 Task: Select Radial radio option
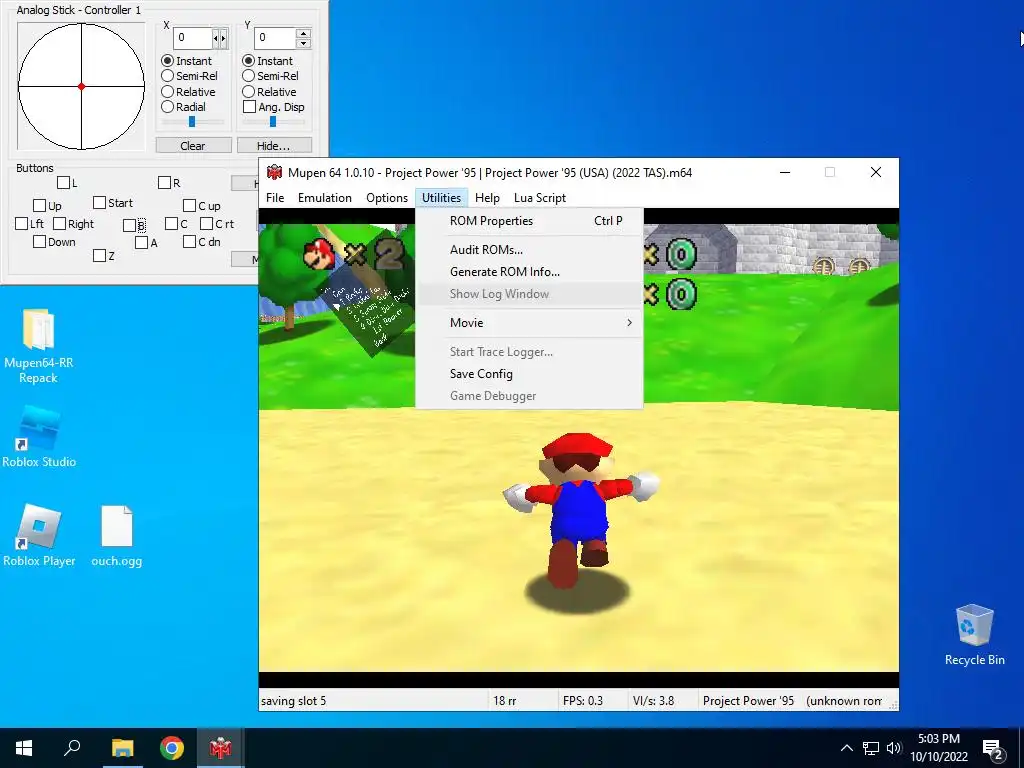tap(167, 106)
